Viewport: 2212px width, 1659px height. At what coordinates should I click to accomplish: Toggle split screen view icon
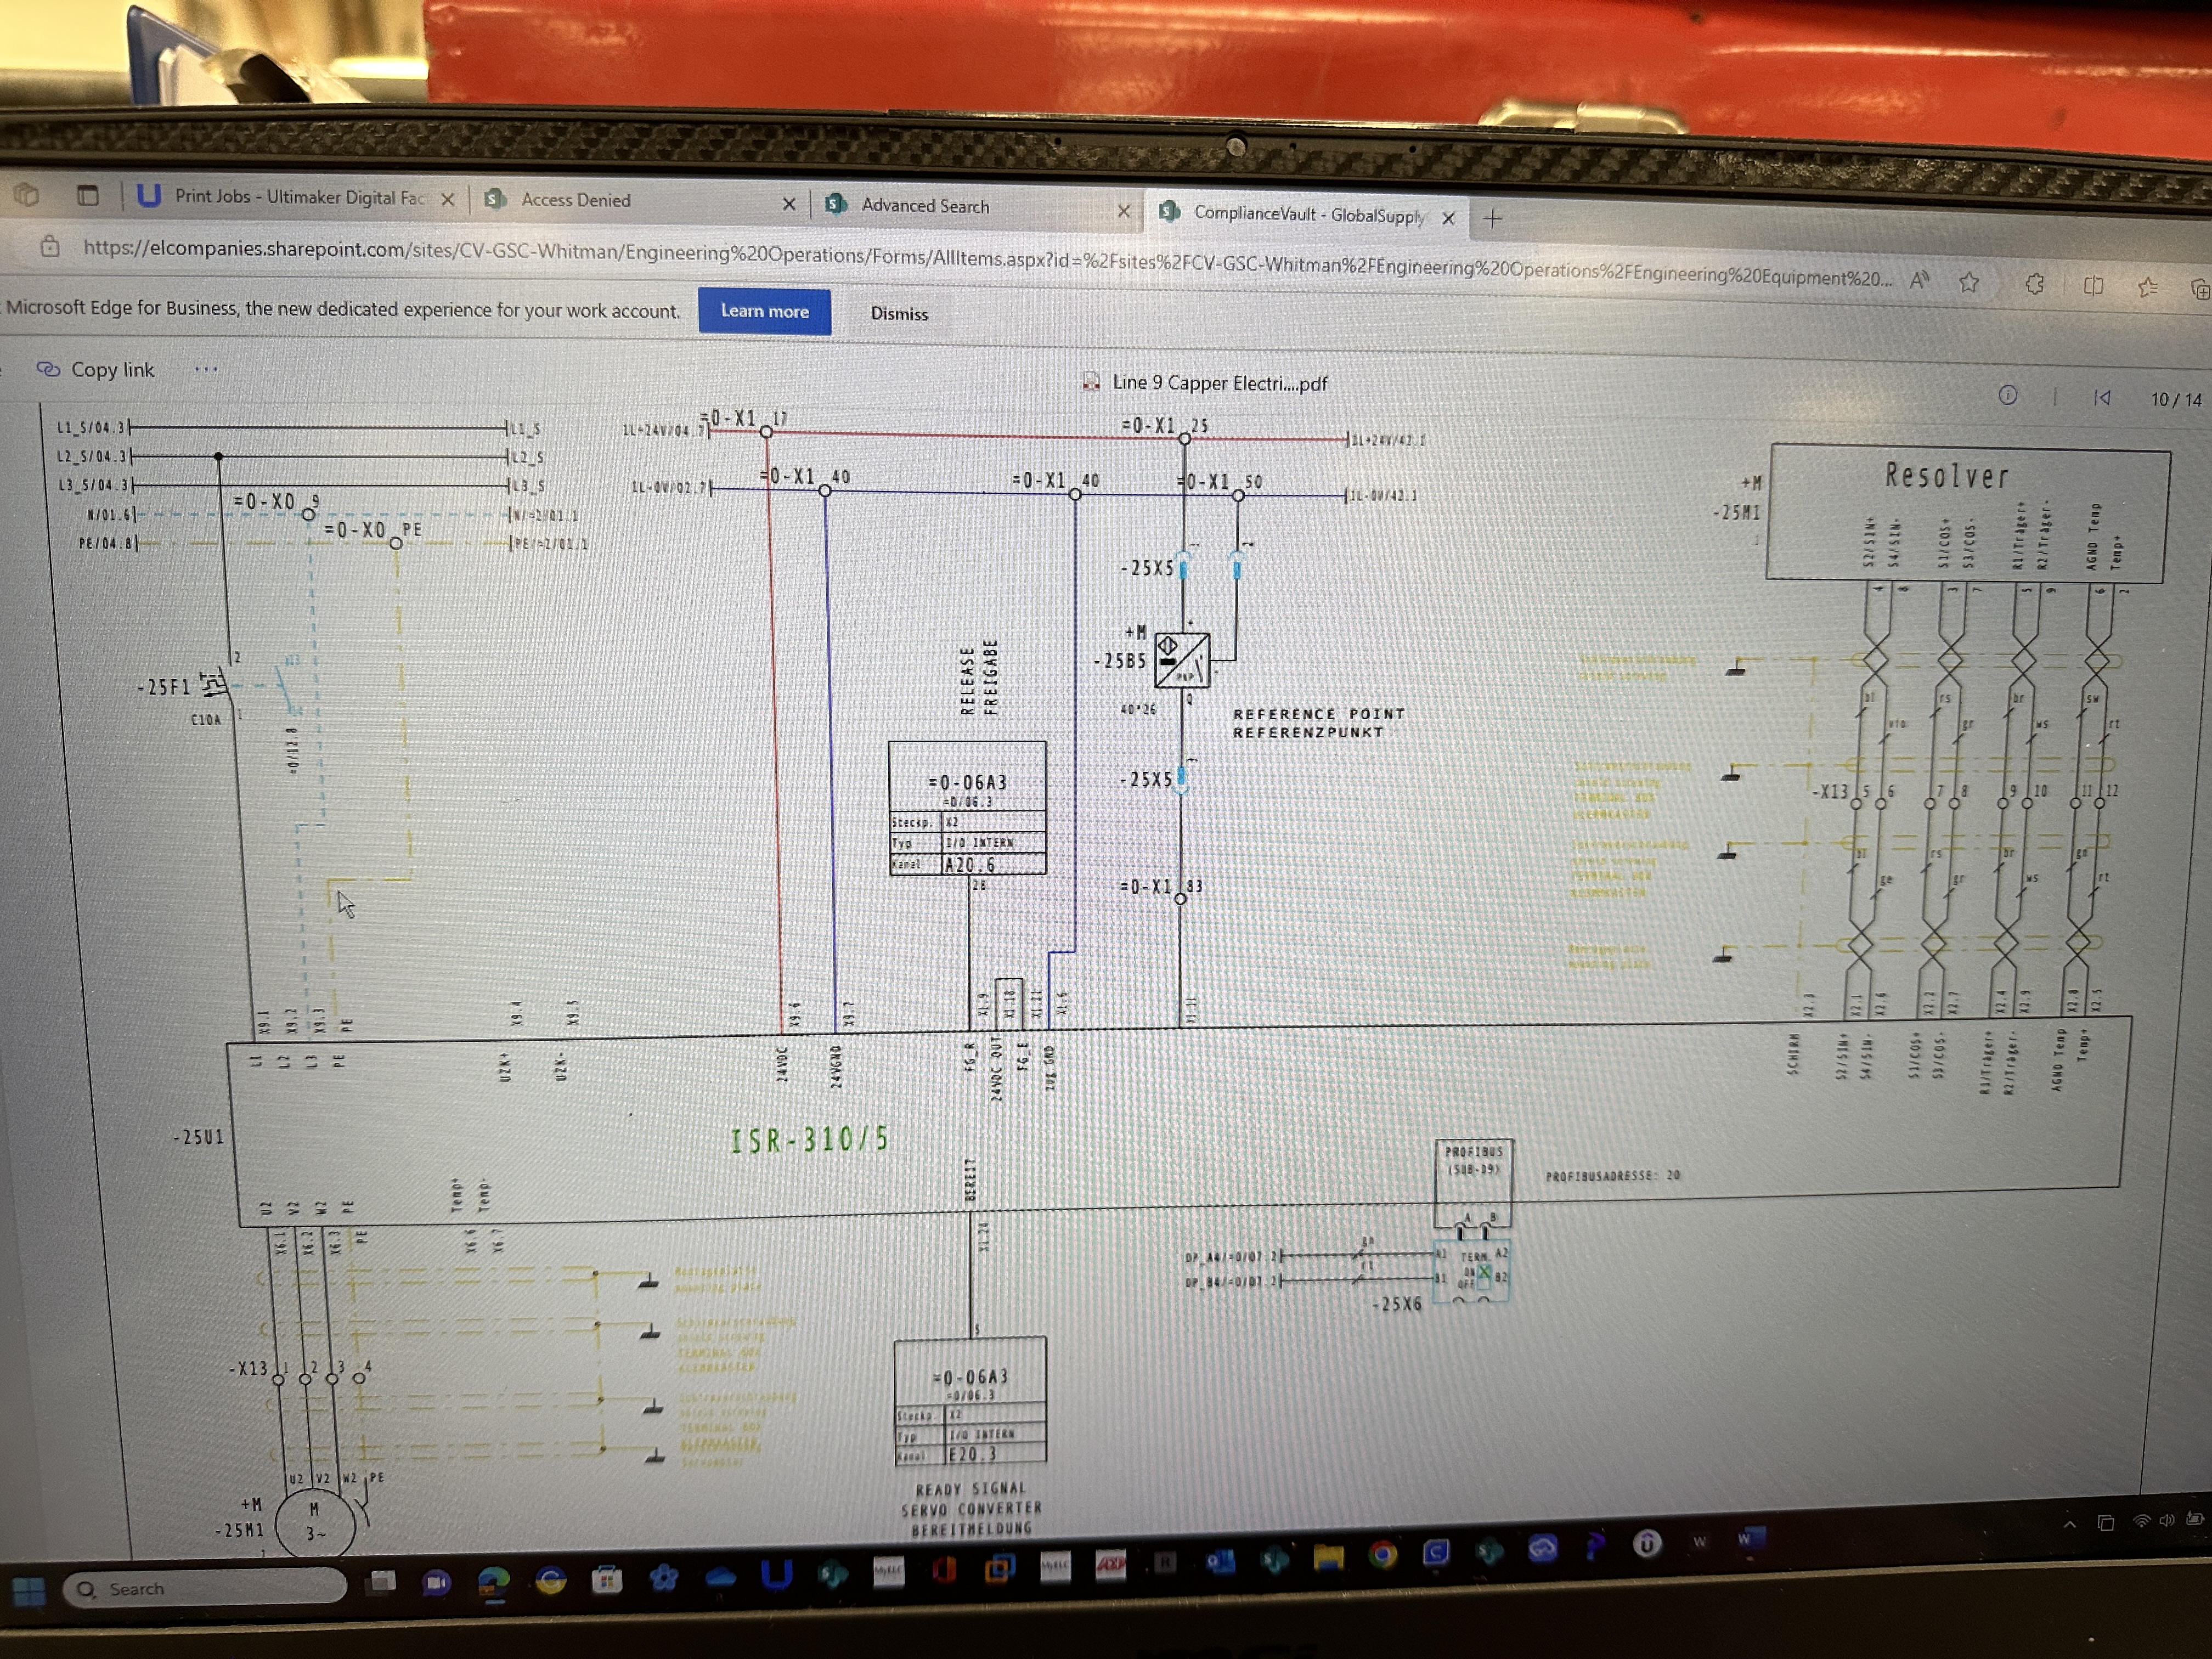click(2093, 286)
